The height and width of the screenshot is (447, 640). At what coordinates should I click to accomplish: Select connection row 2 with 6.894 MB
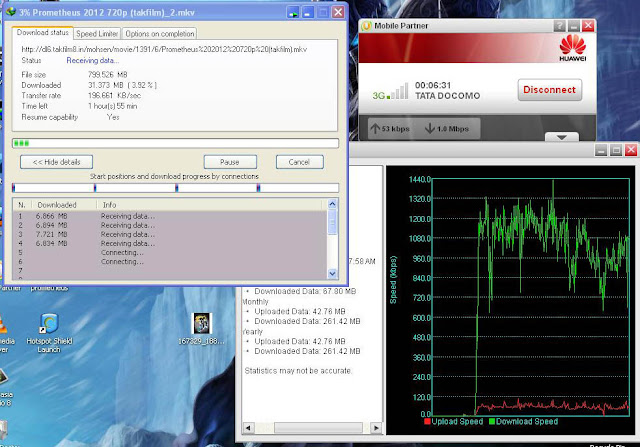[170, 225]
